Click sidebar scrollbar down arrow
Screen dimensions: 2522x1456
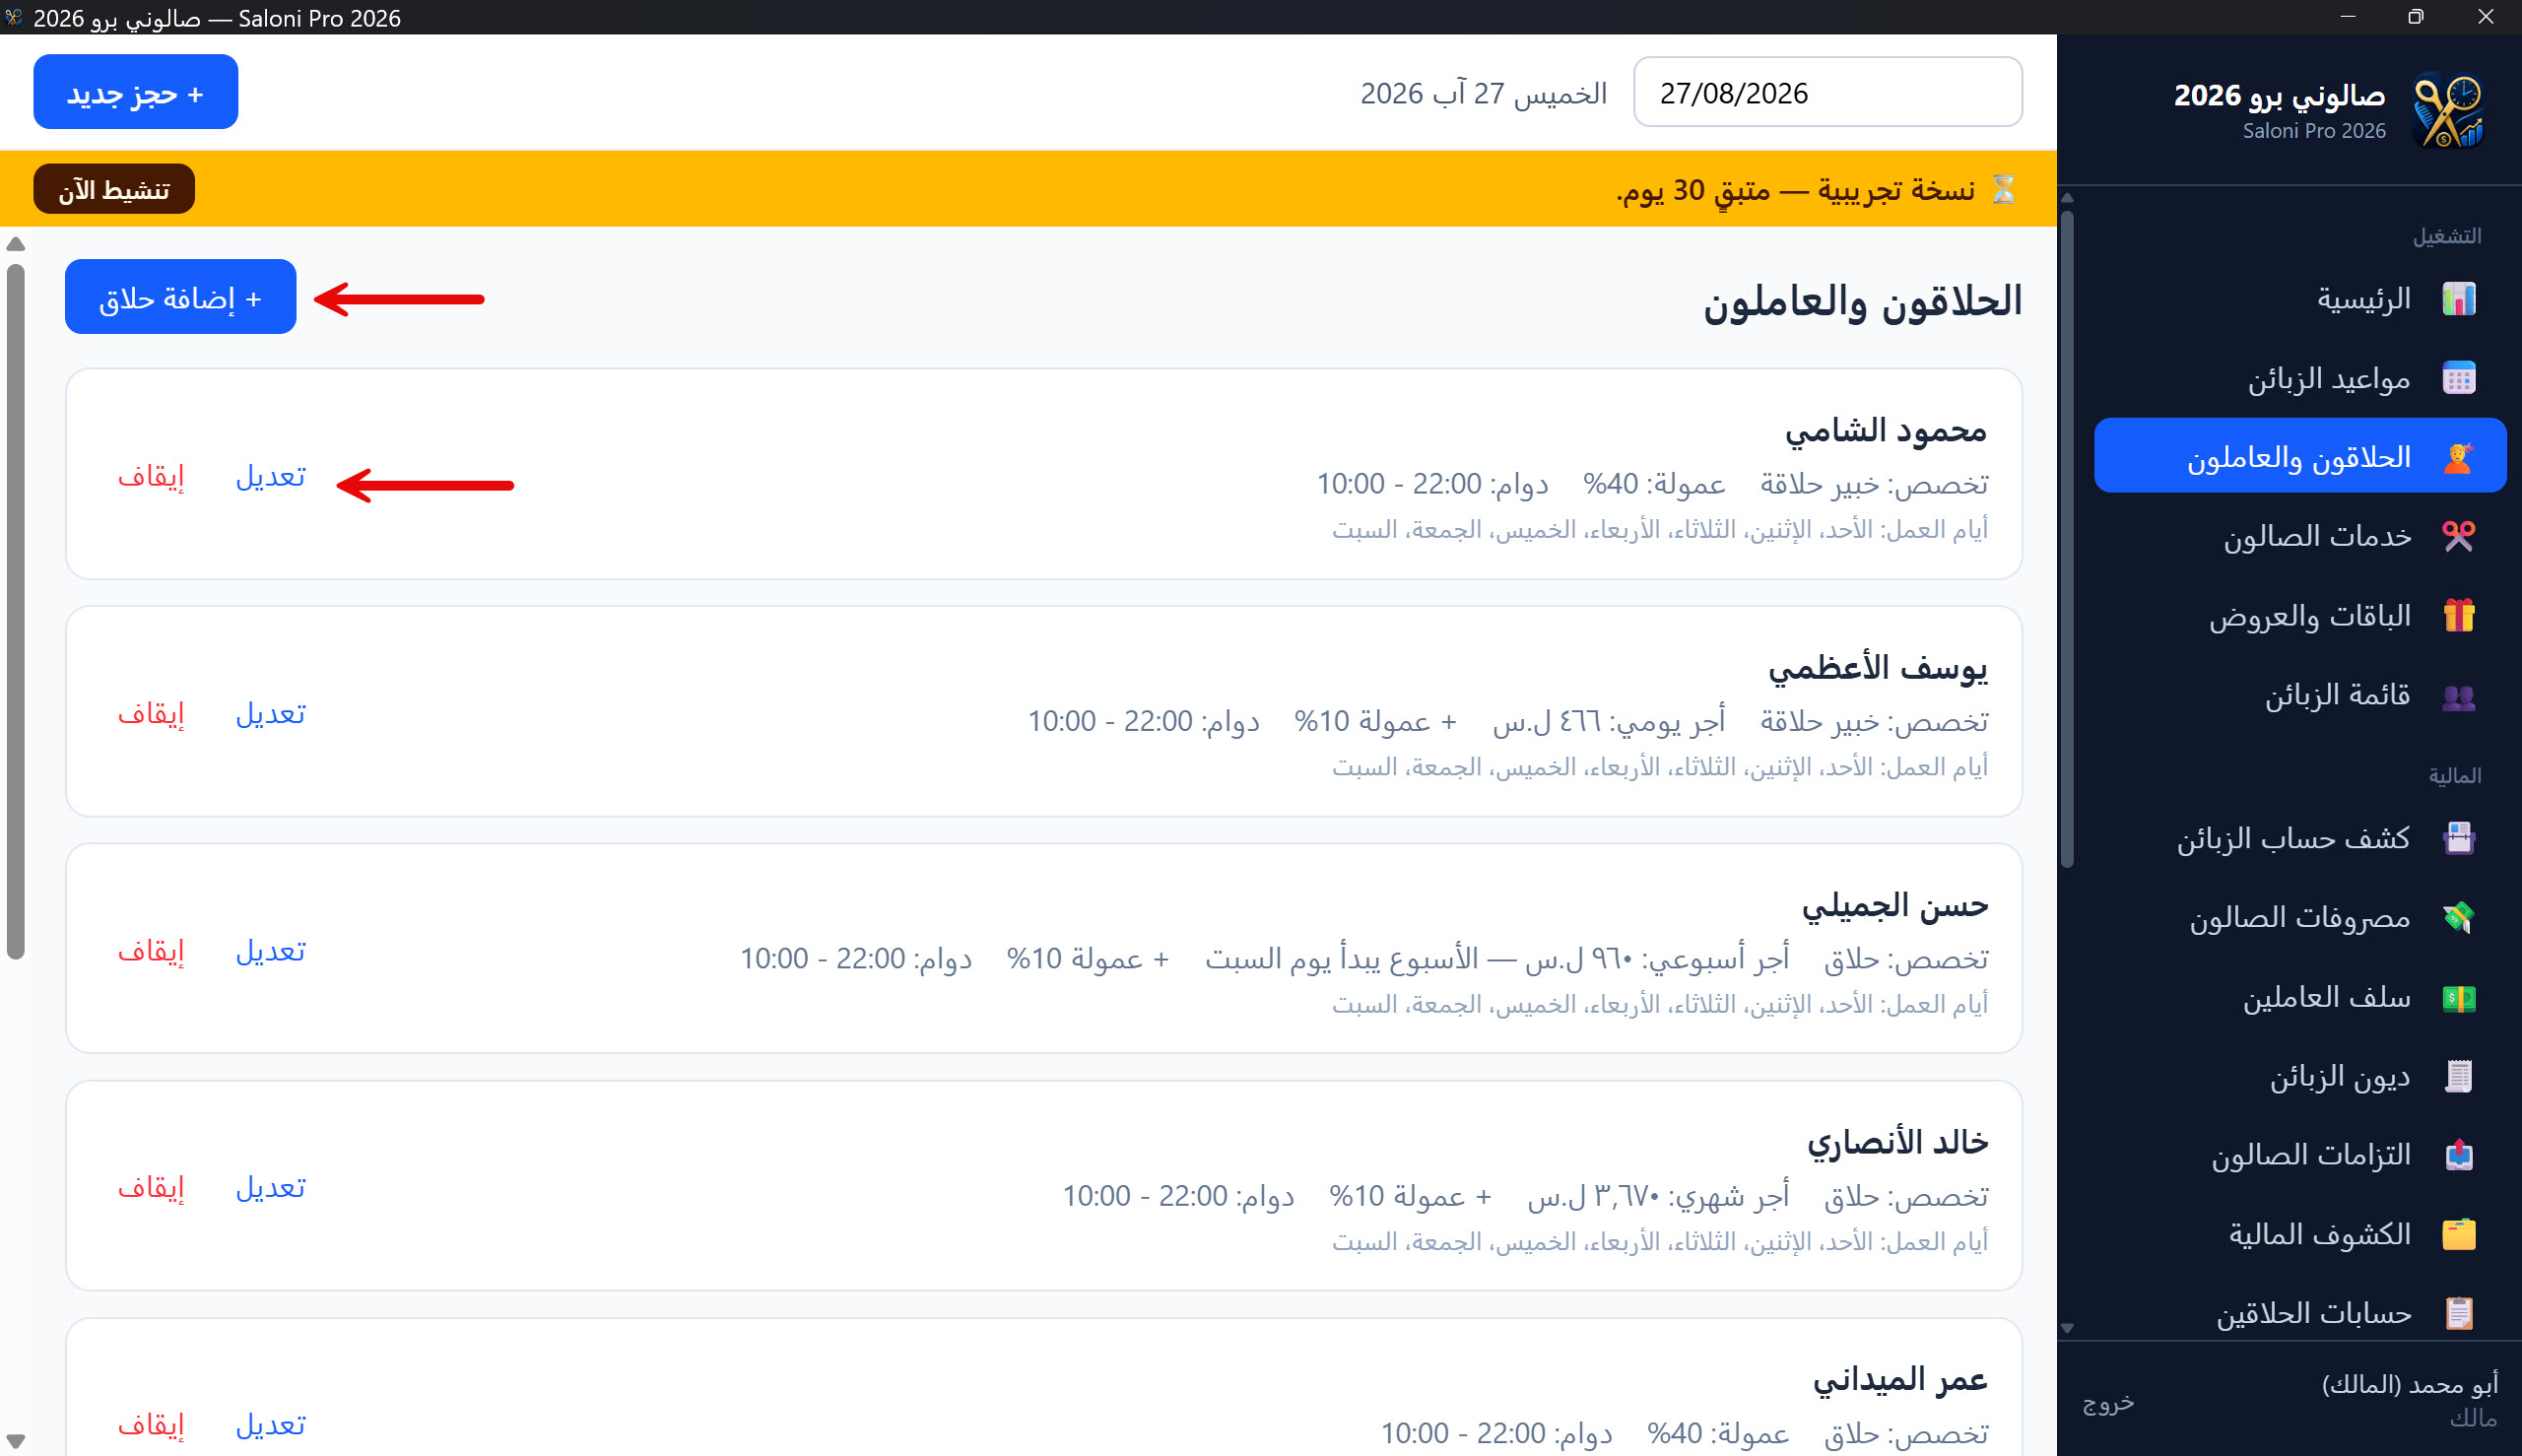(2068, 1329)
